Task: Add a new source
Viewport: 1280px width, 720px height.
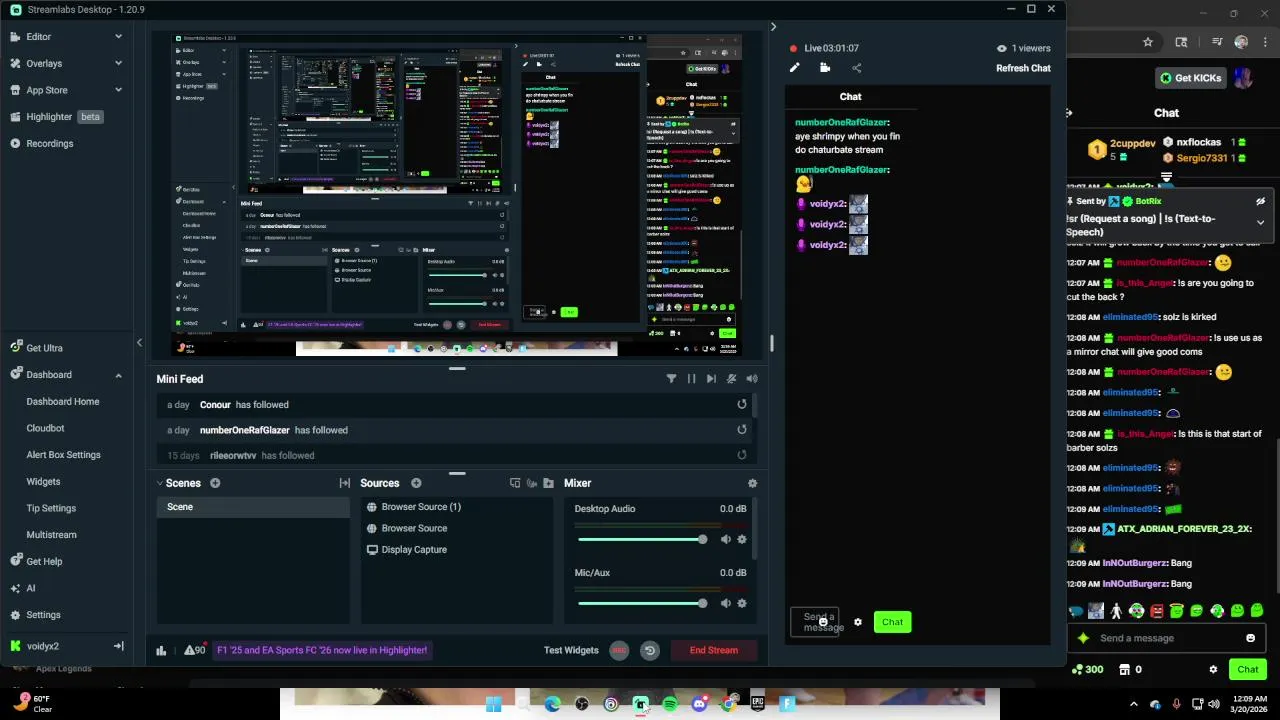Action: tap(416, 483)
